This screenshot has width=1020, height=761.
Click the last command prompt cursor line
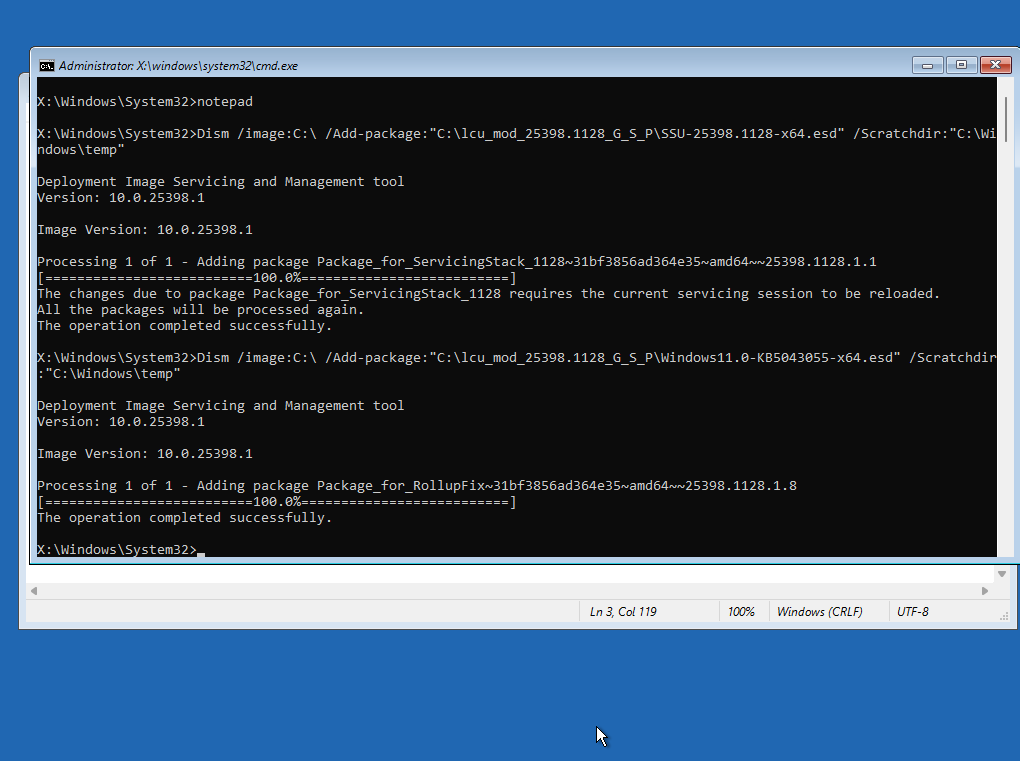pyautogui.click(x=121, y=550)
